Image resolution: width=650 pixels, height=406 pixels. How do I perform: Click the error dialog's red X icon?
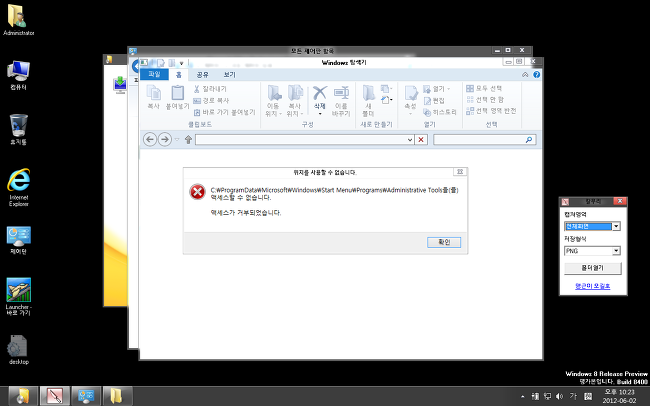tap(197, 192)
